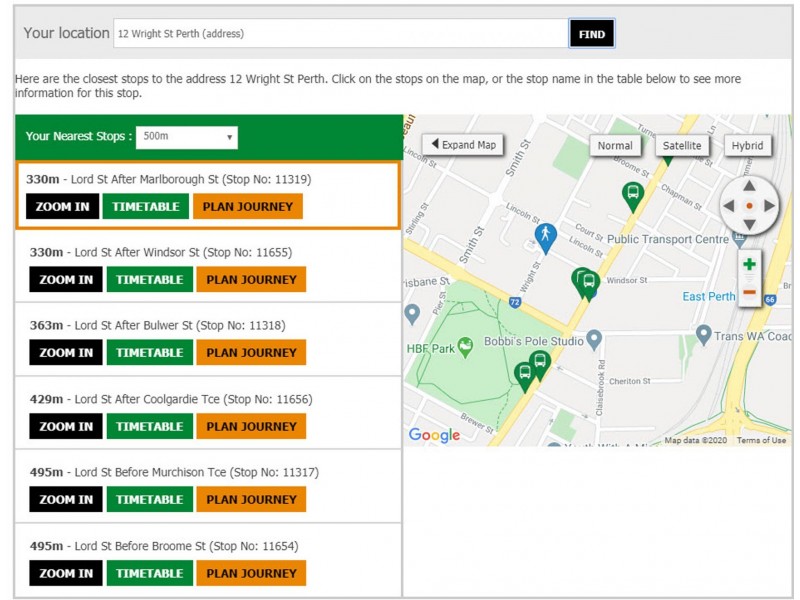Screen dimensions: 800x600
Task: Pan the map left with arrow control
Action: coord(729,206)
